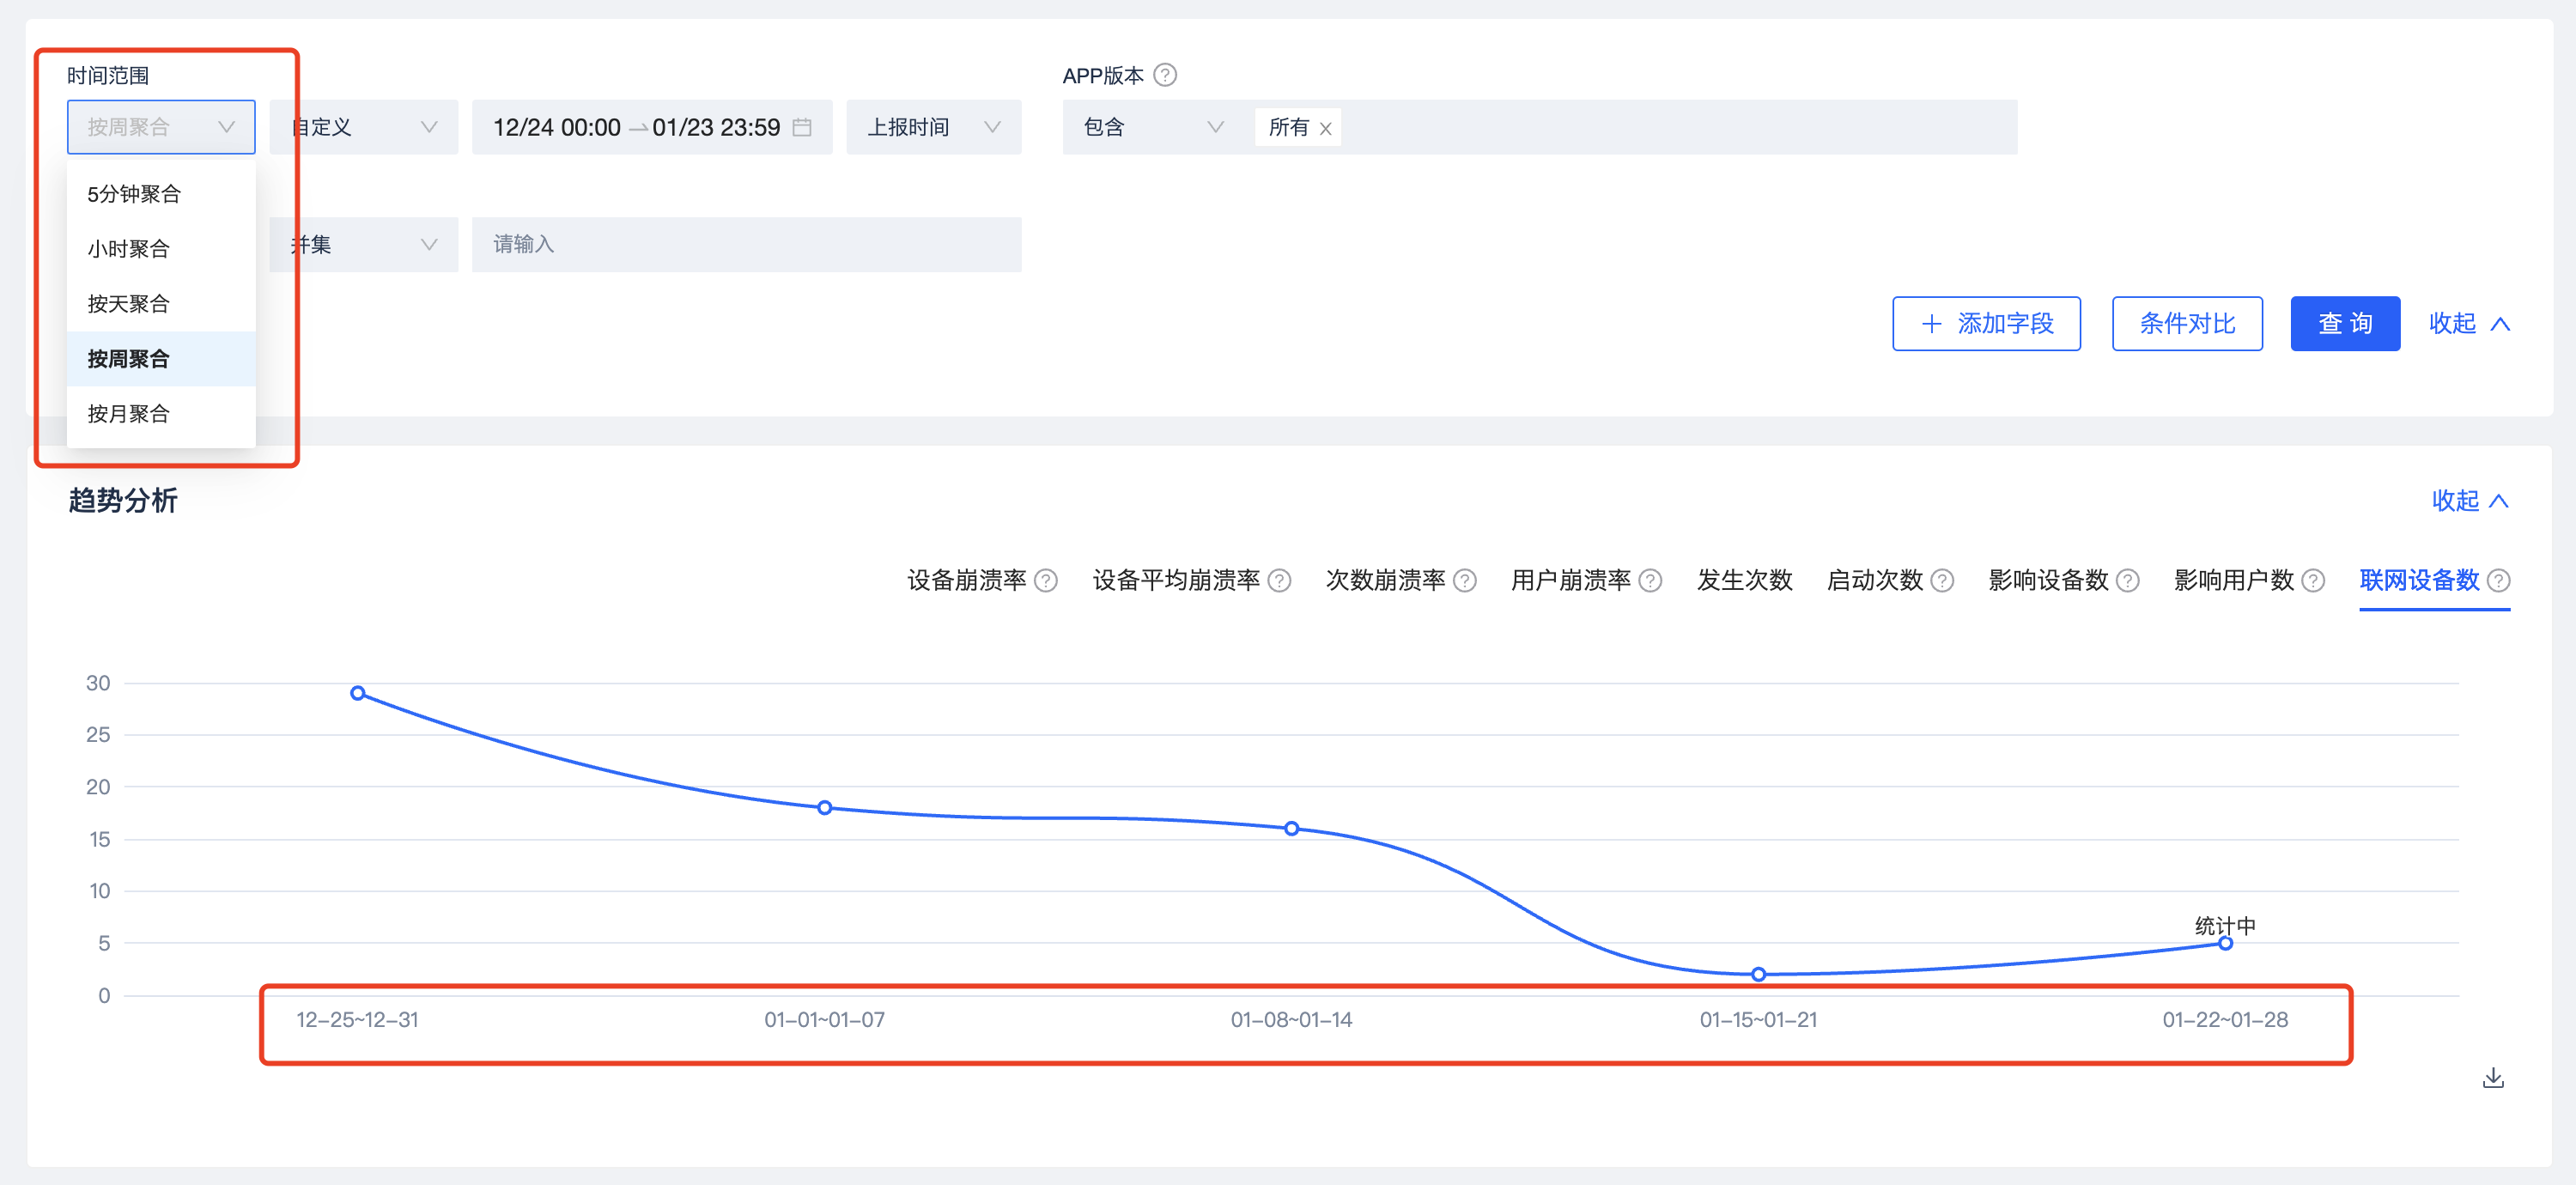Select highlighted 按周聚合 option in list

[161, 359]
